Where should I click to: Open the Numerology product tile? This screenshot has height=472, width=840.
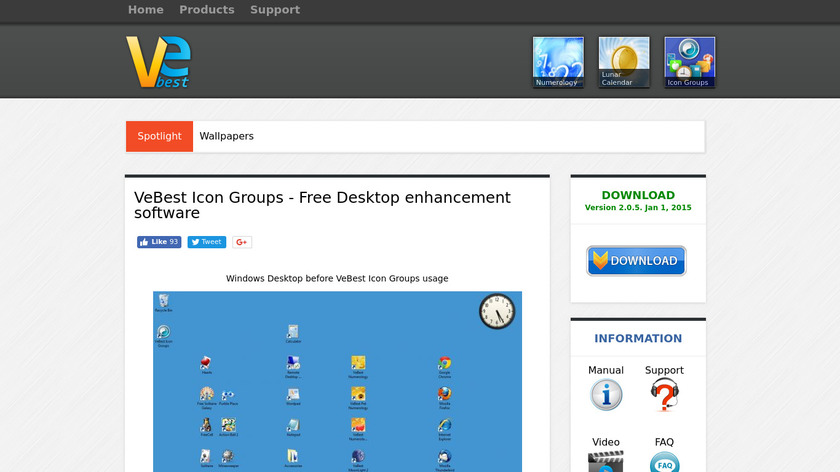[558, 62]
